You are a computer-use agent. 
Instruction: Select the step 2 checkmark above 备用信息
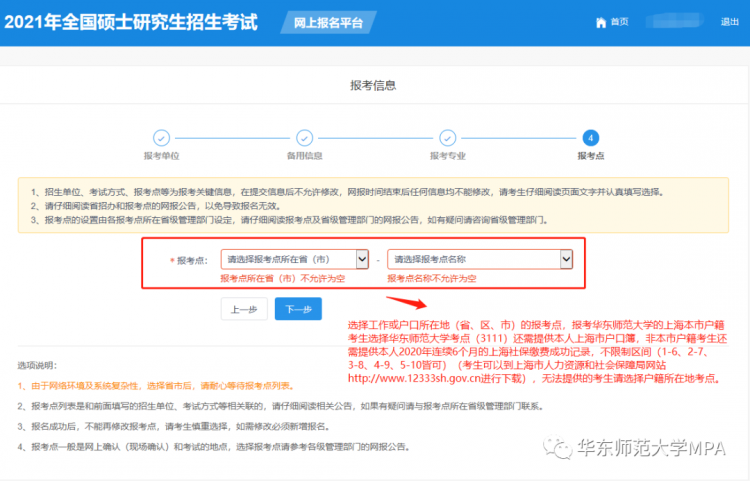point(304,138)
